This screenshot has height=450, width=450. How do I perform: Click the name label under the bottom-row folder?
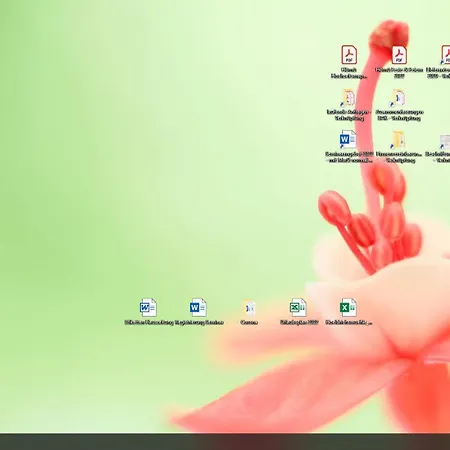pos(249,322)
